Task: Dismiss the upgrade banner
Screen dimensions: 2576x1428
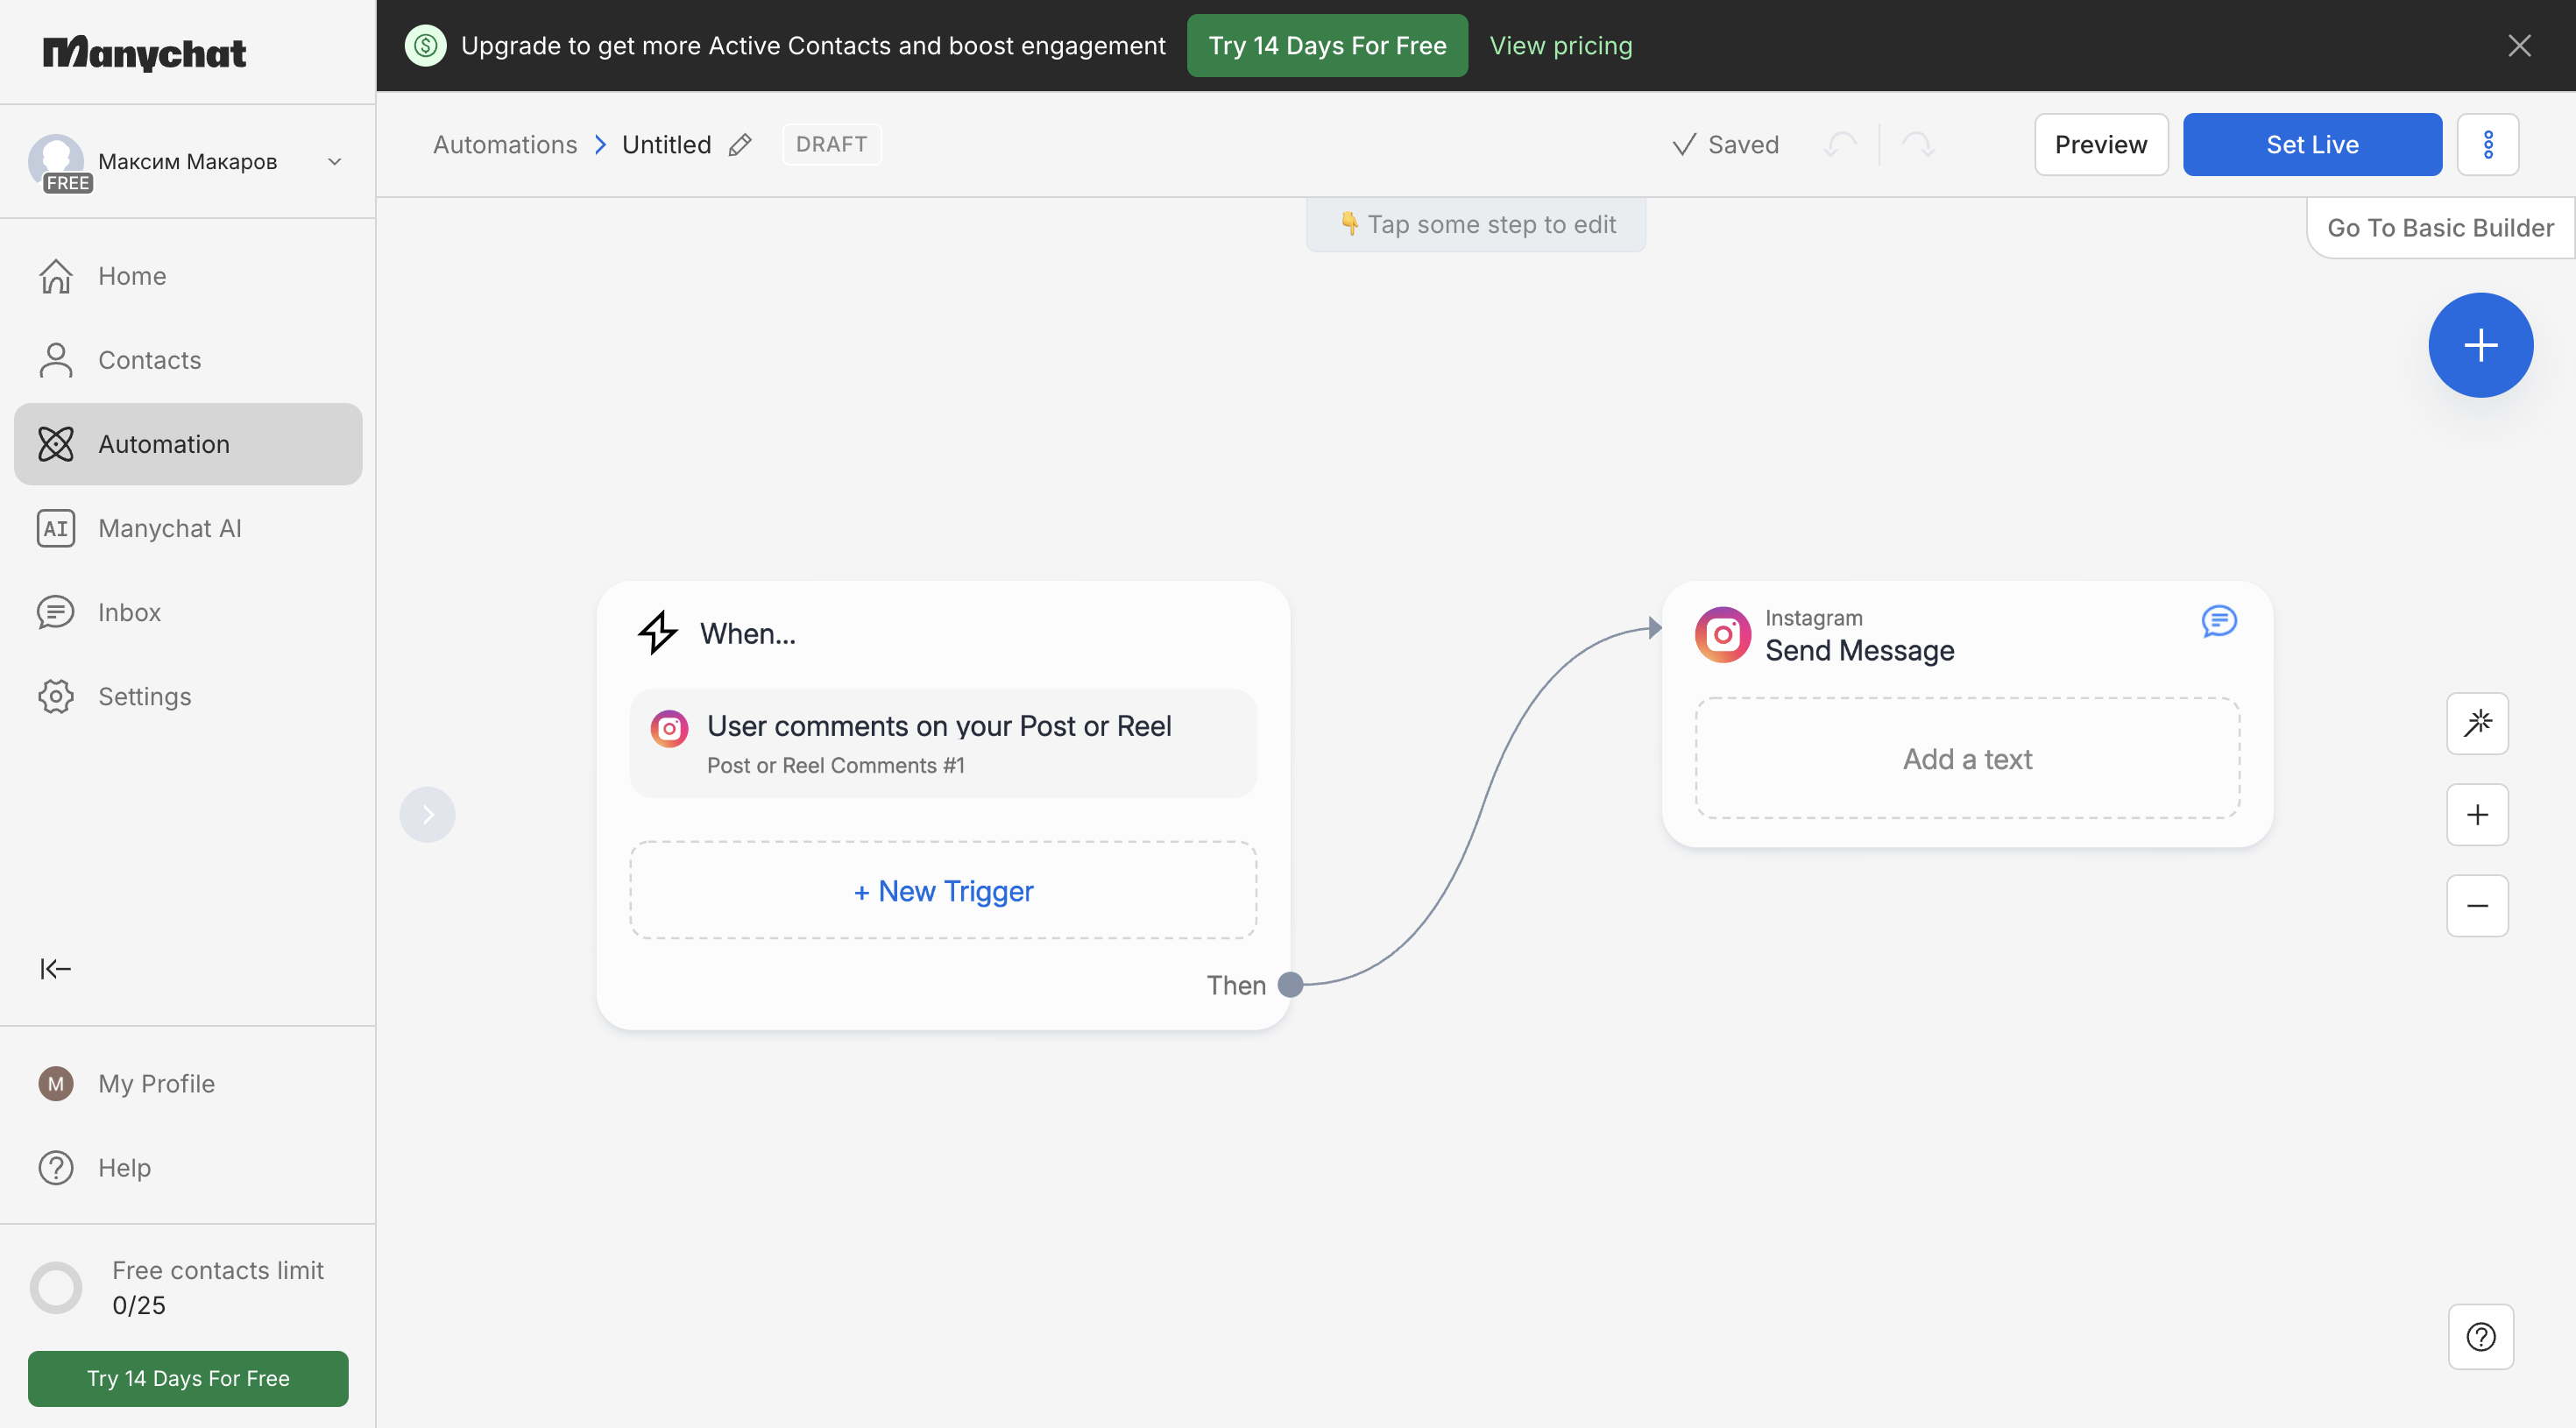Action: tap(2519, 45)
